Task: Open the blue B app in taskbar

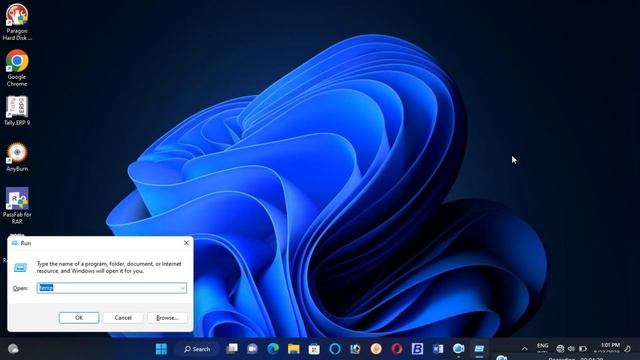Action: coord(417,349)
